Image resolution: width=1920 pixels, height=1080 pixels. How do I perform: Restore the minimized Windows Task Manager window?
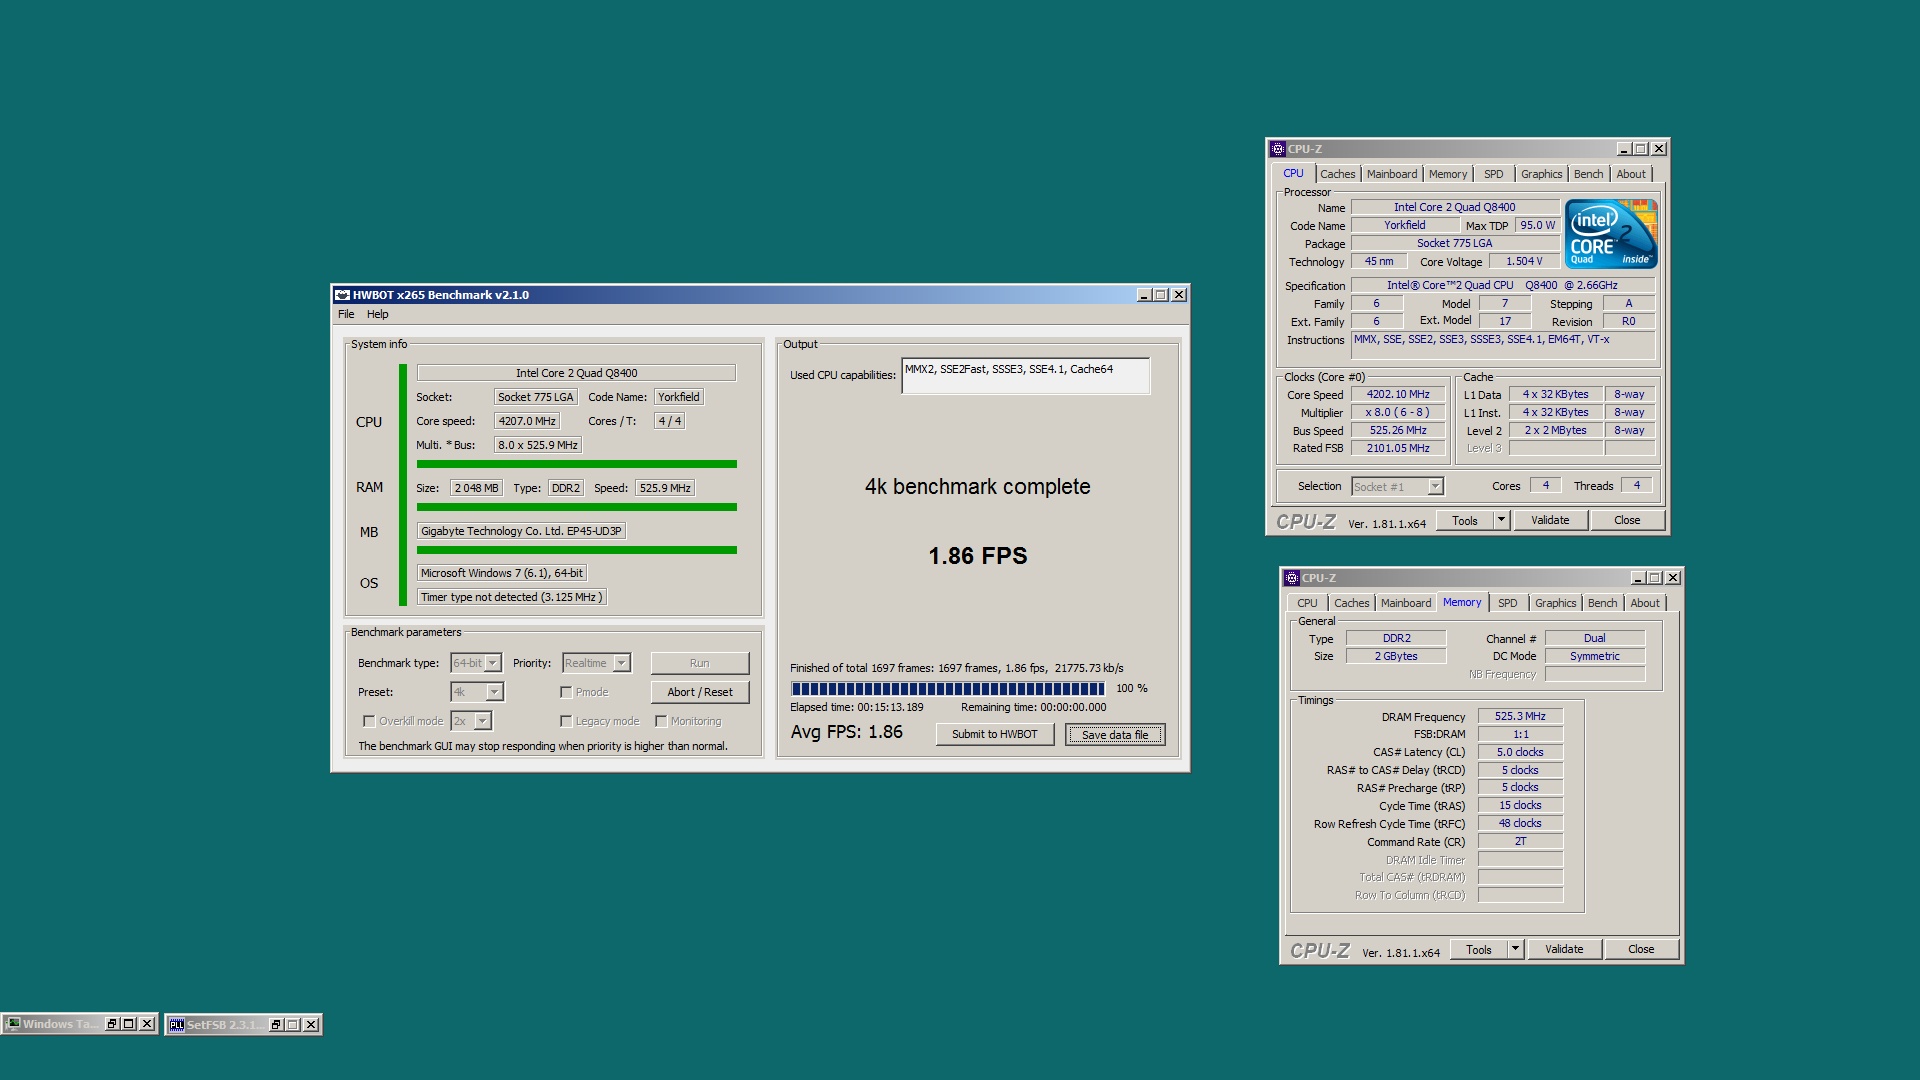point(112,1024)
